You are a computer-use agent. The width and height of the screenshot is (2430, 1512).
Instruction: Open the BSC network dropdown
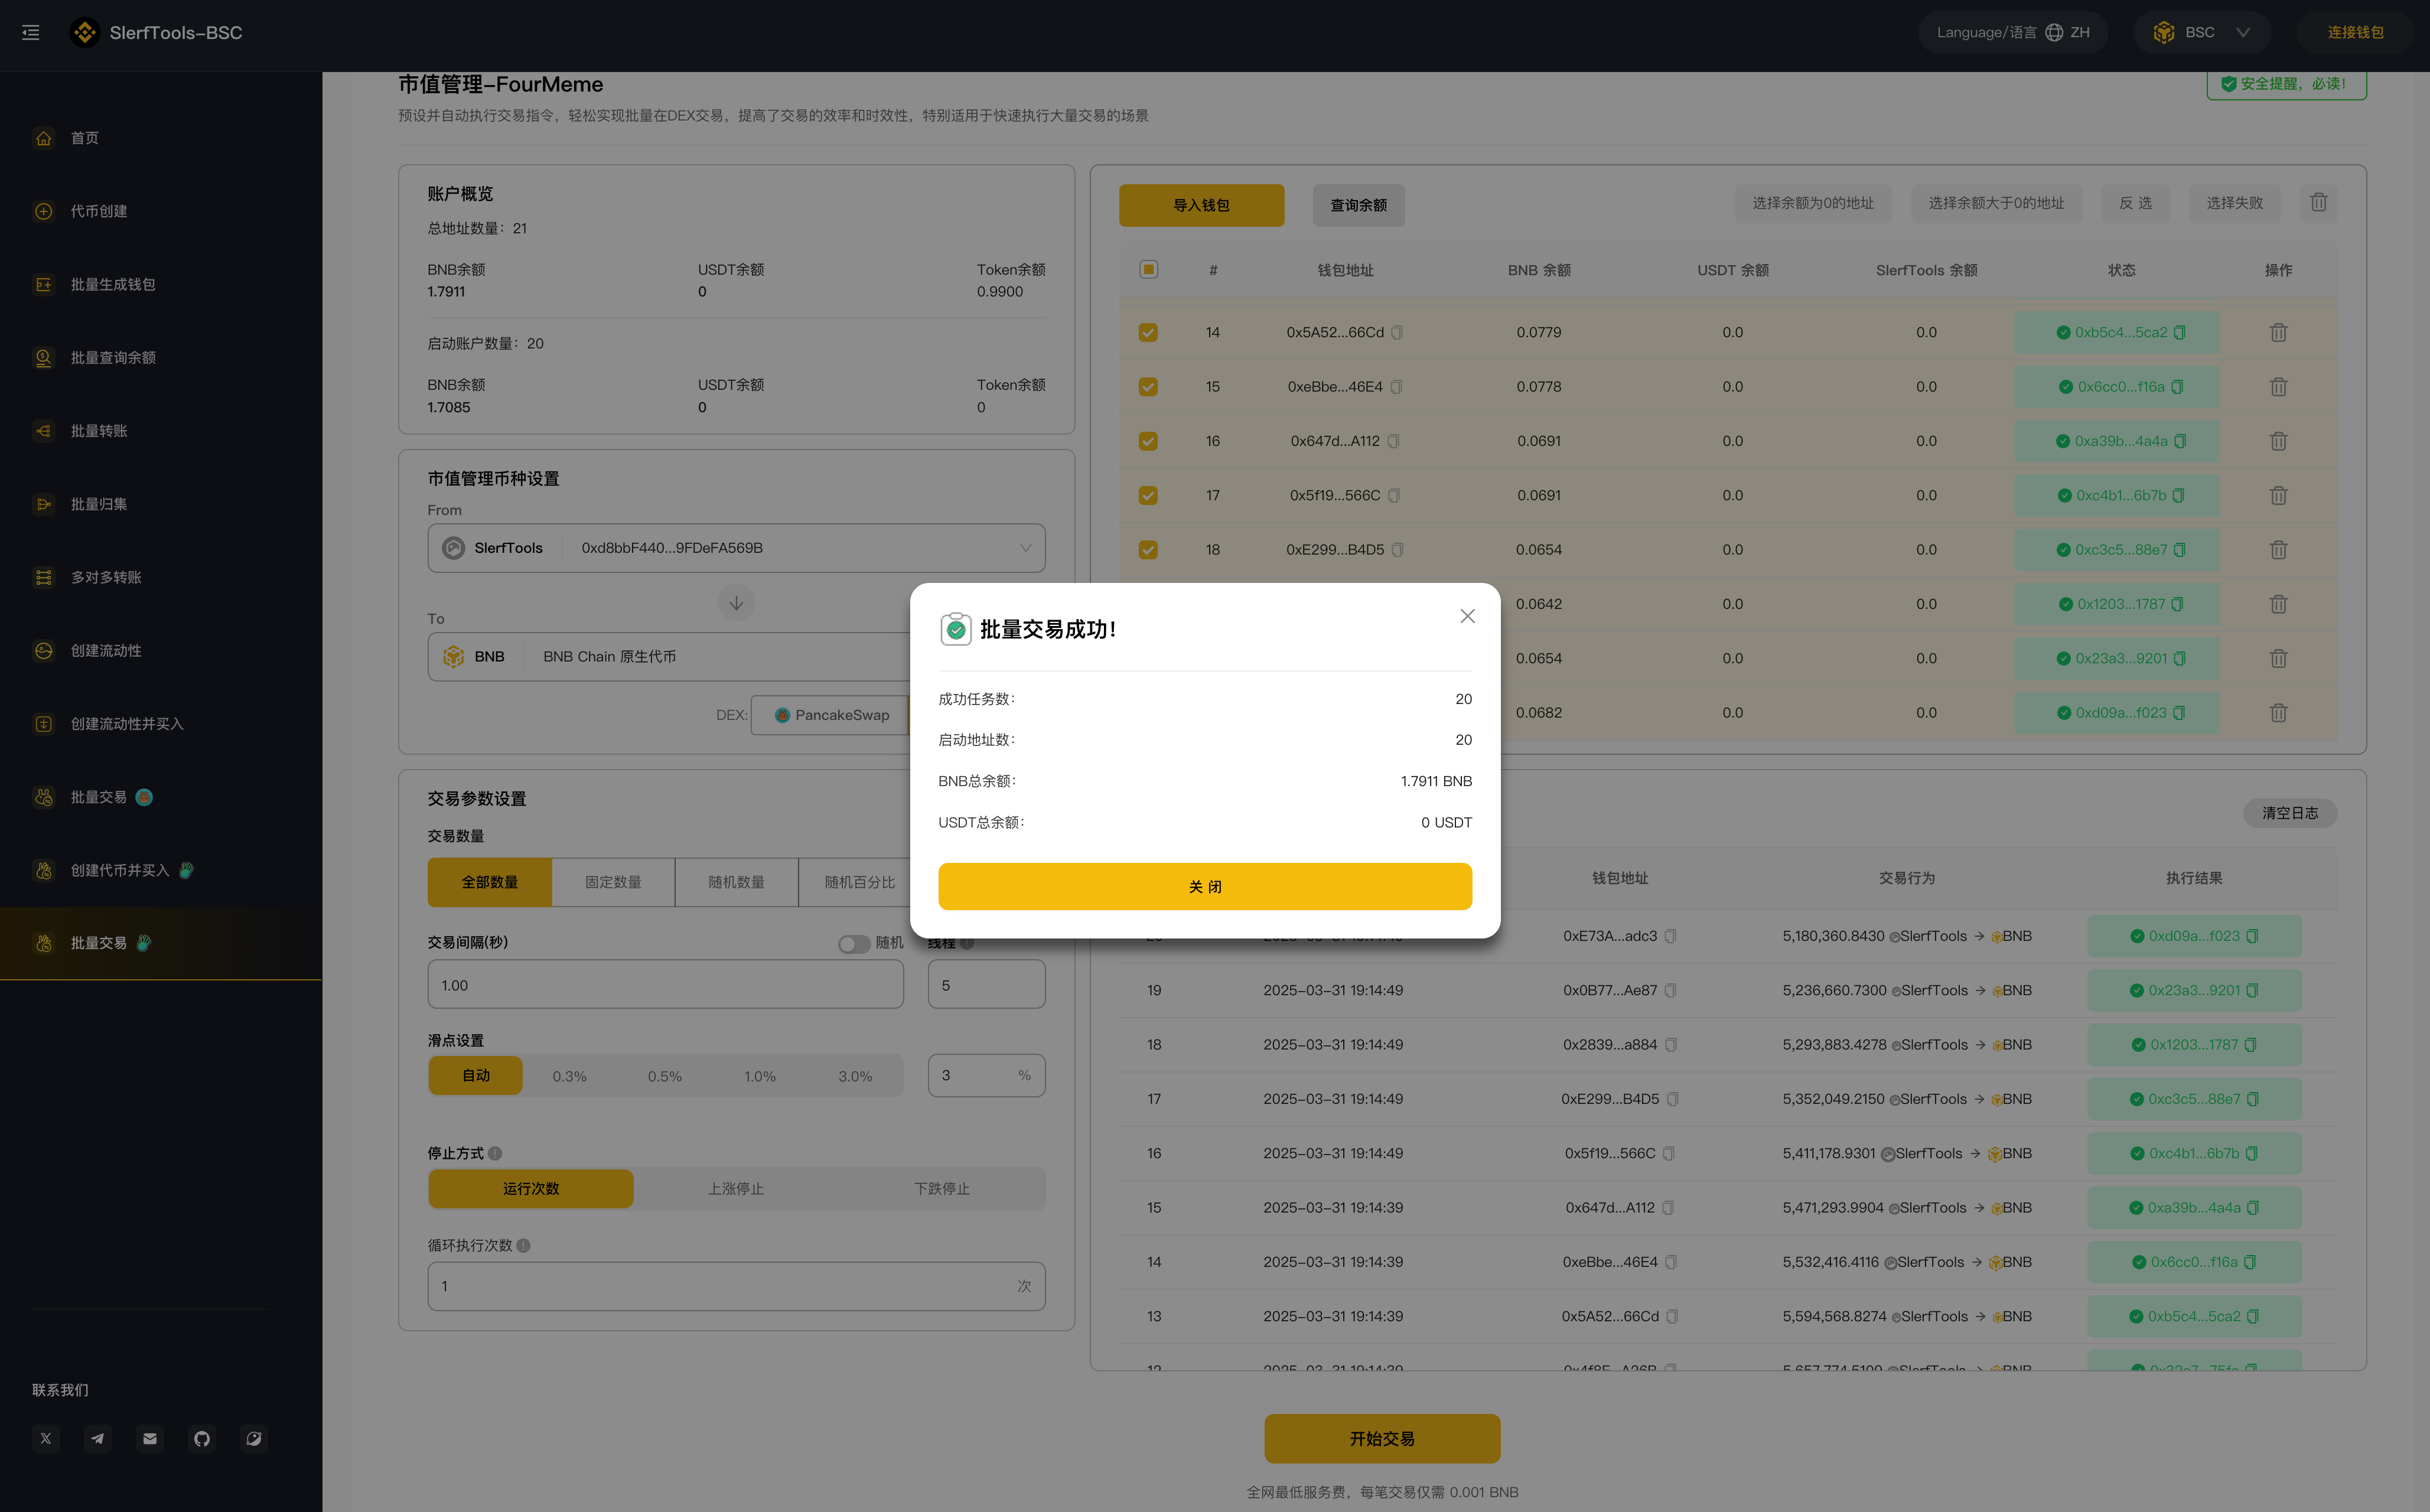[x=2201, y=32]
